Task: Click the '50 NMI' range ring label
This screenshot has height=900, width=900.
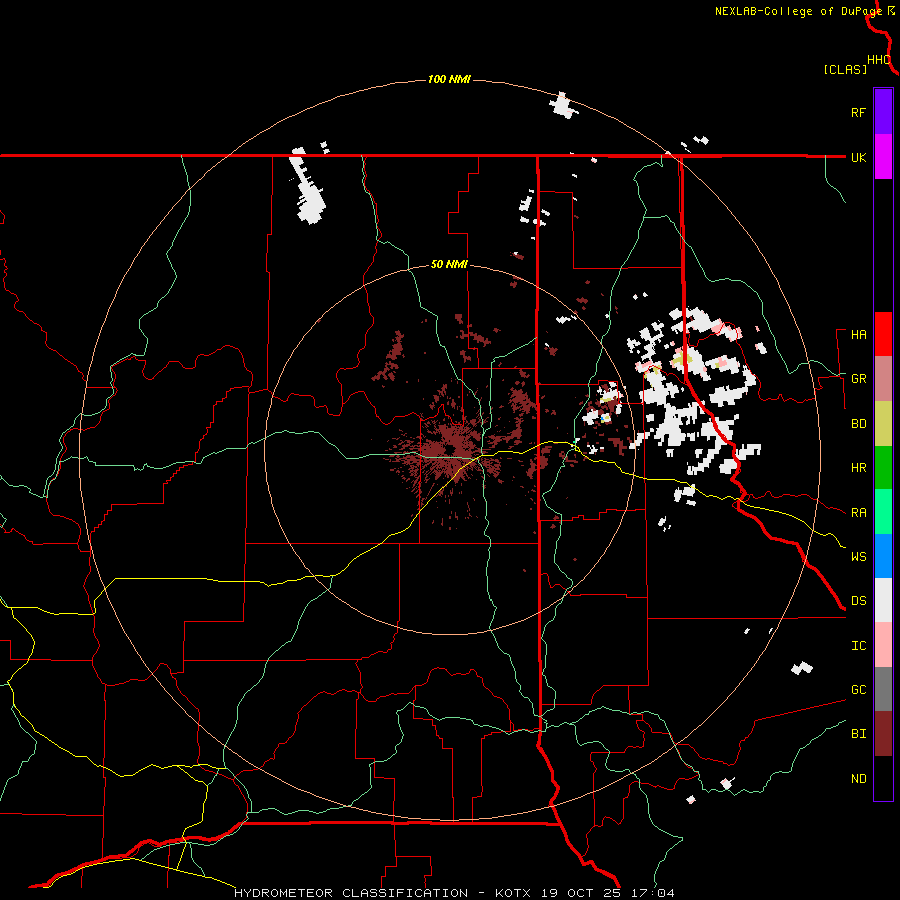Action: pyautogui.click(x=449, y=264)
